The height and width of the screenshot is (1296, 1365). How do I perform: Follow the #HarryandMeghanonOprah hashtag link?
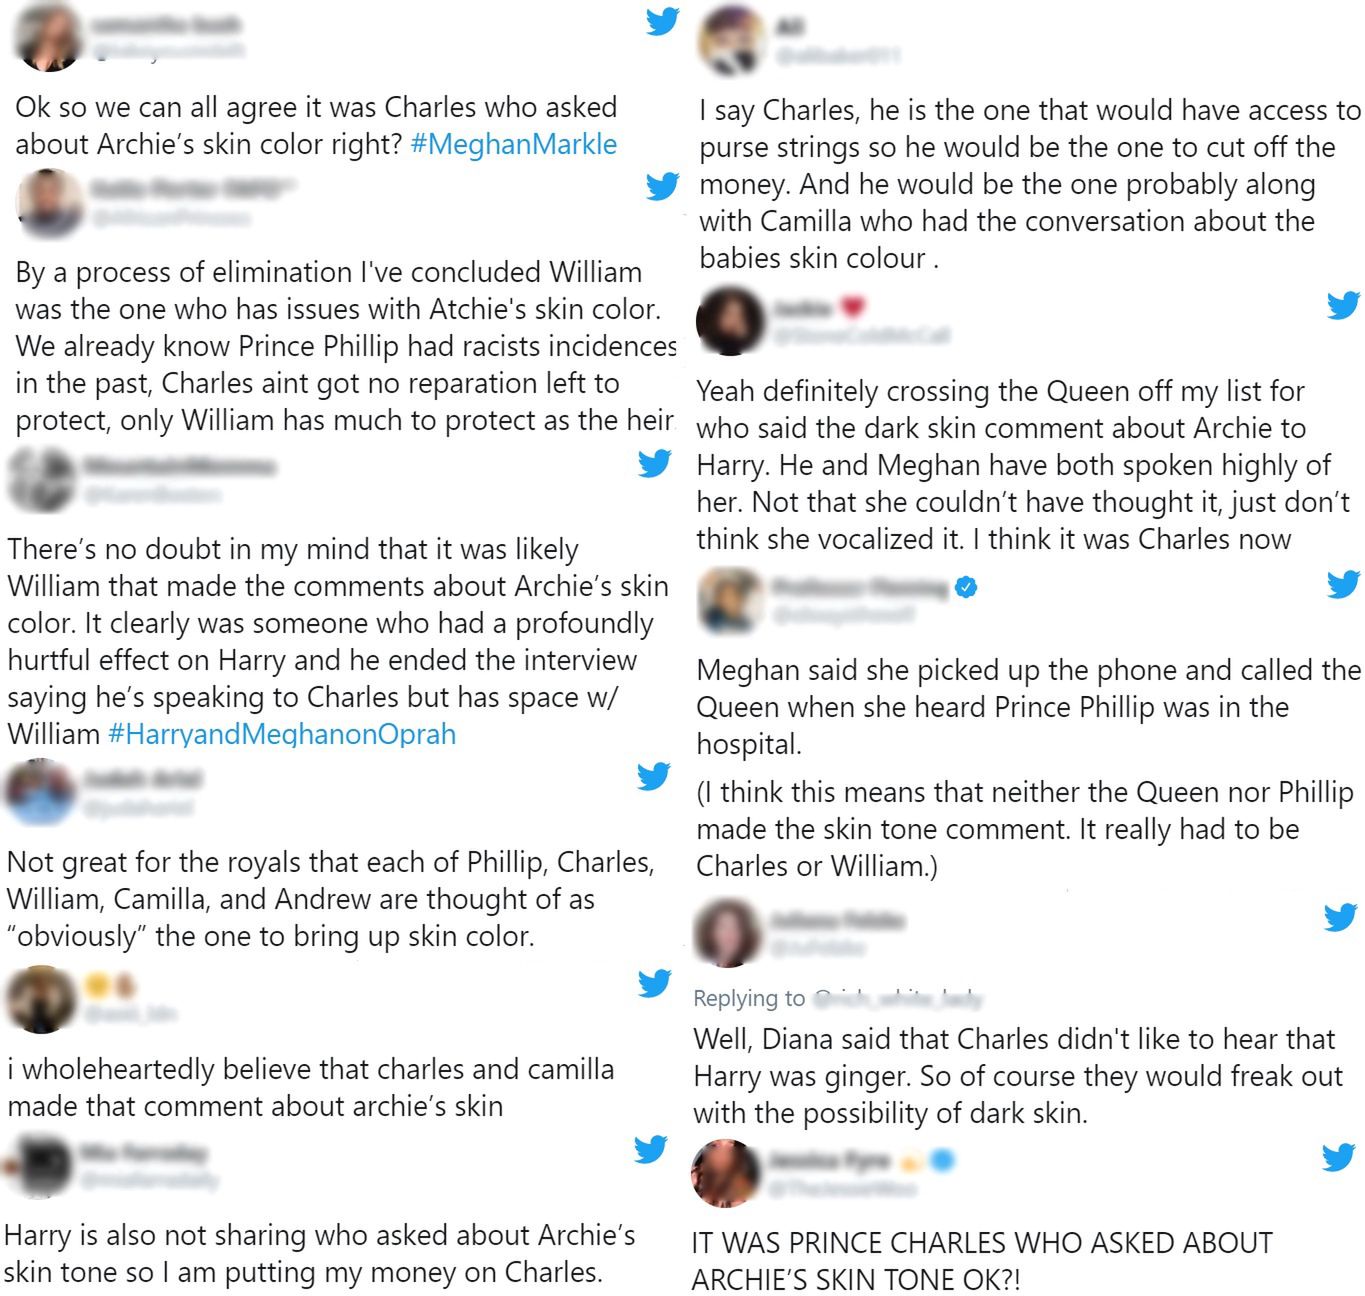pyautogui.click(x=281, y=734)
